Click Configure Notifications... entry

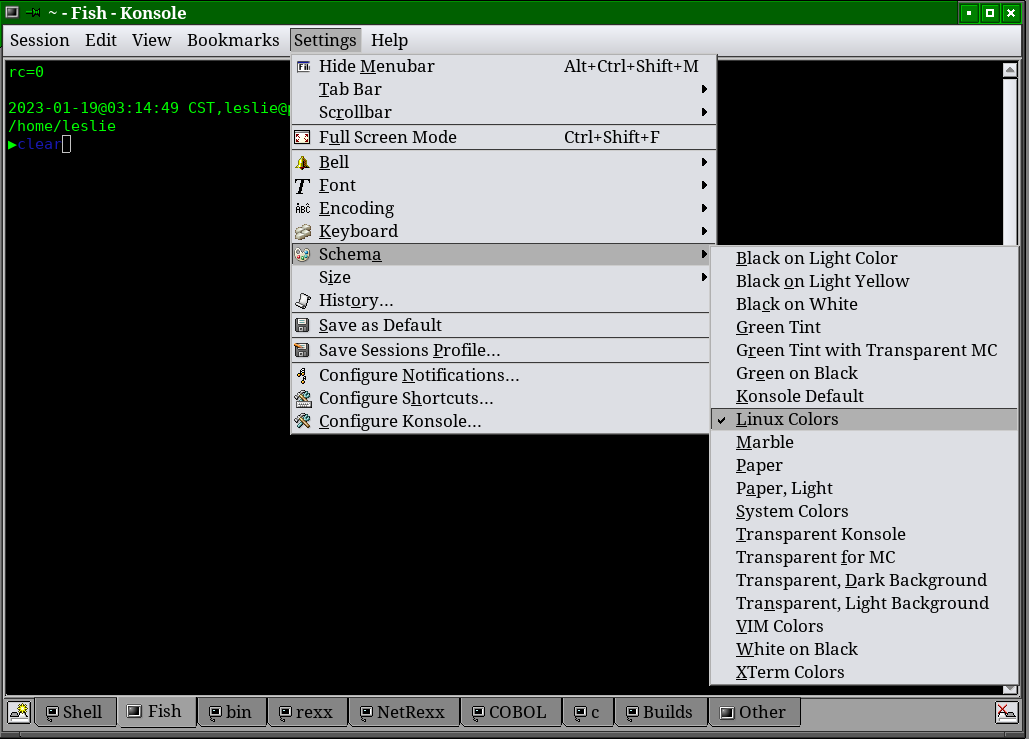pyautogui.click(x=503, y=375)
